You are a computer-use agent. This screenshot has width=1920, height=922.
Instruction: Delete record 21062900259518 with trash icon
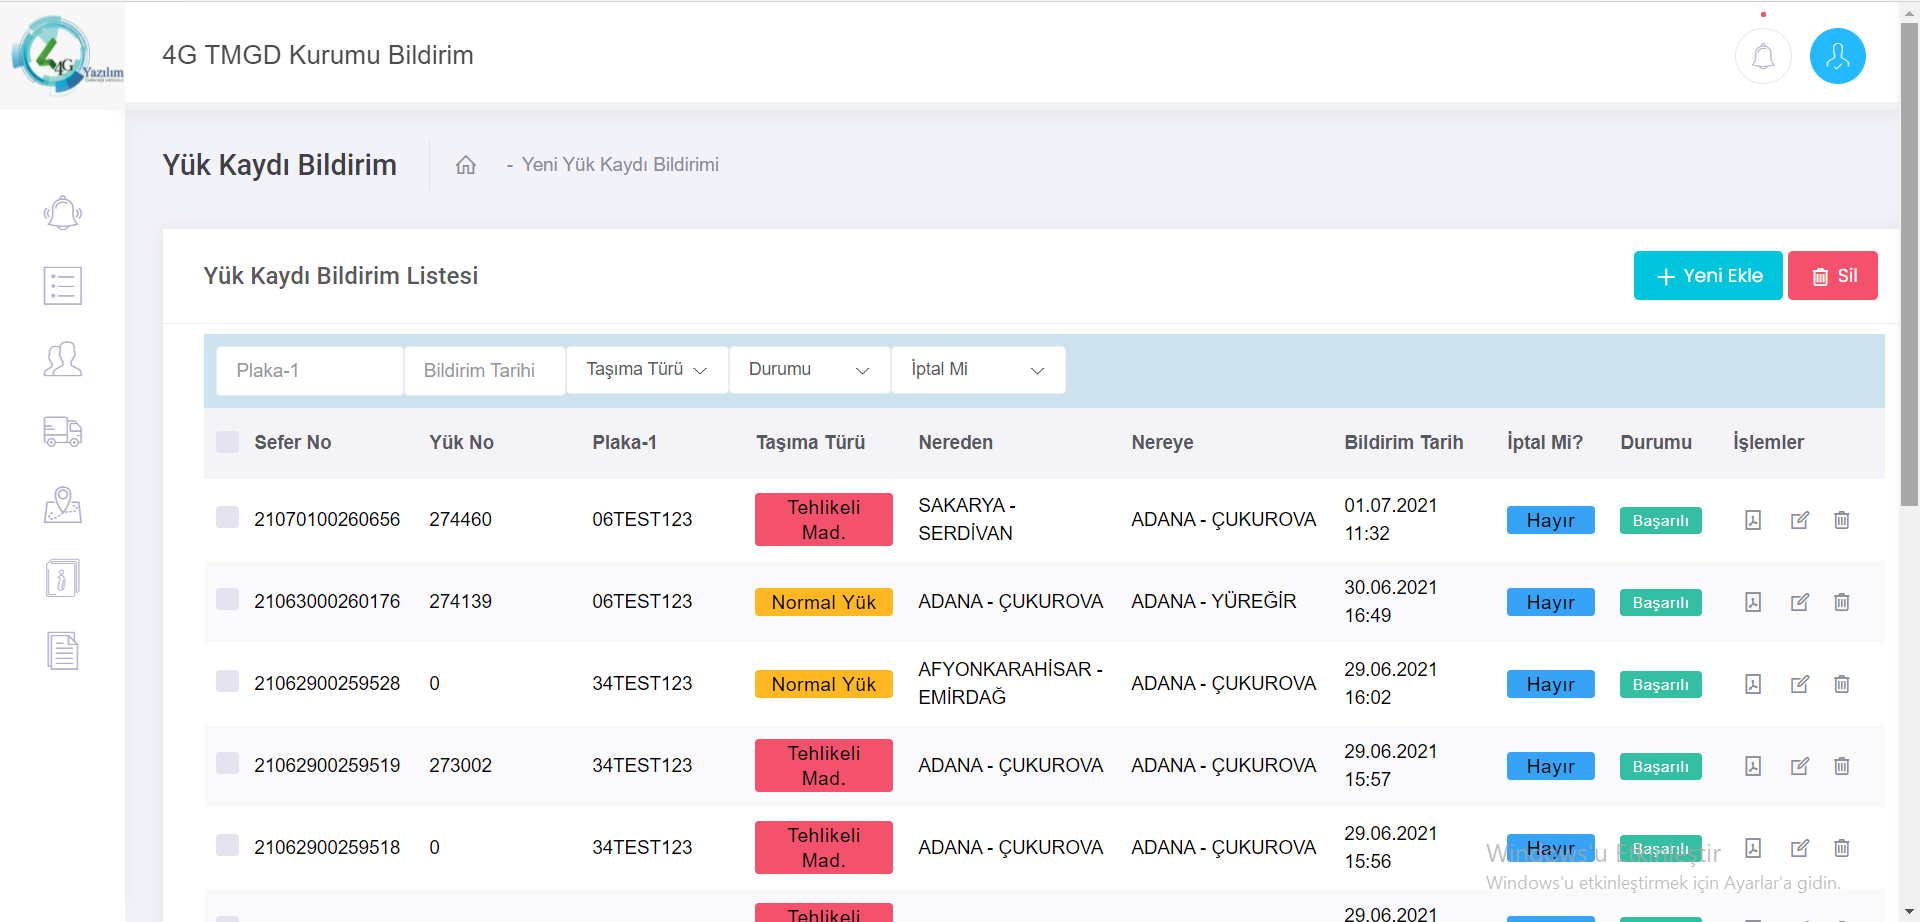click(x=1842, y=848)
